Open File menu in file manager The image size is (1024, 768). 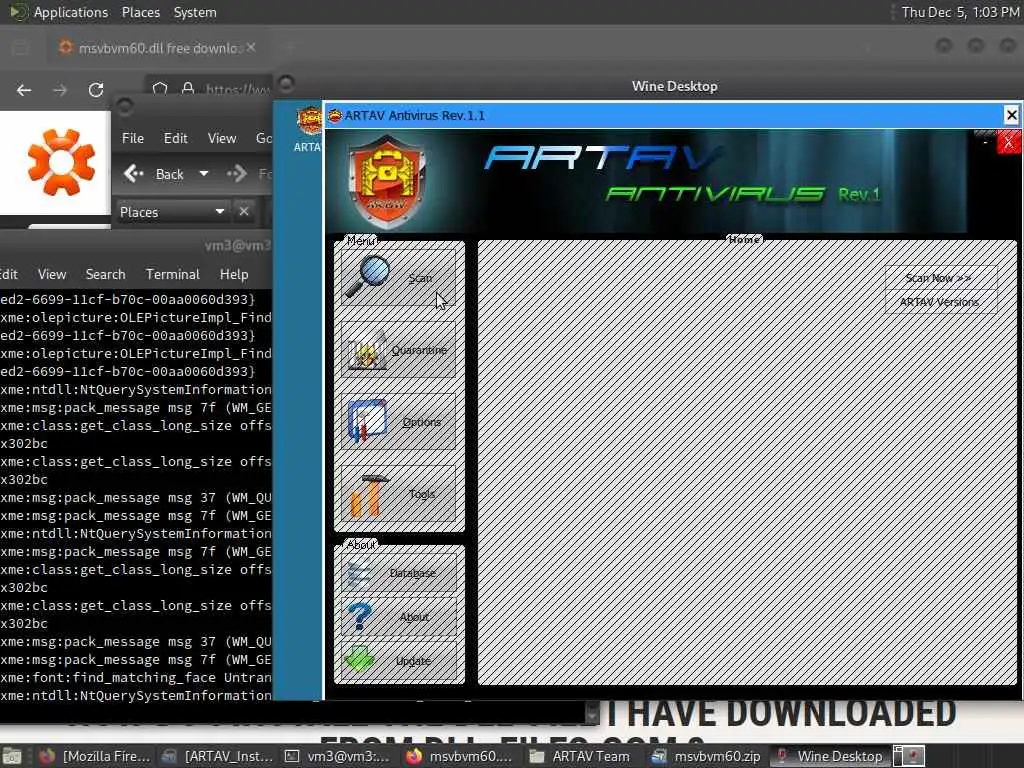[x=133, y=138]
